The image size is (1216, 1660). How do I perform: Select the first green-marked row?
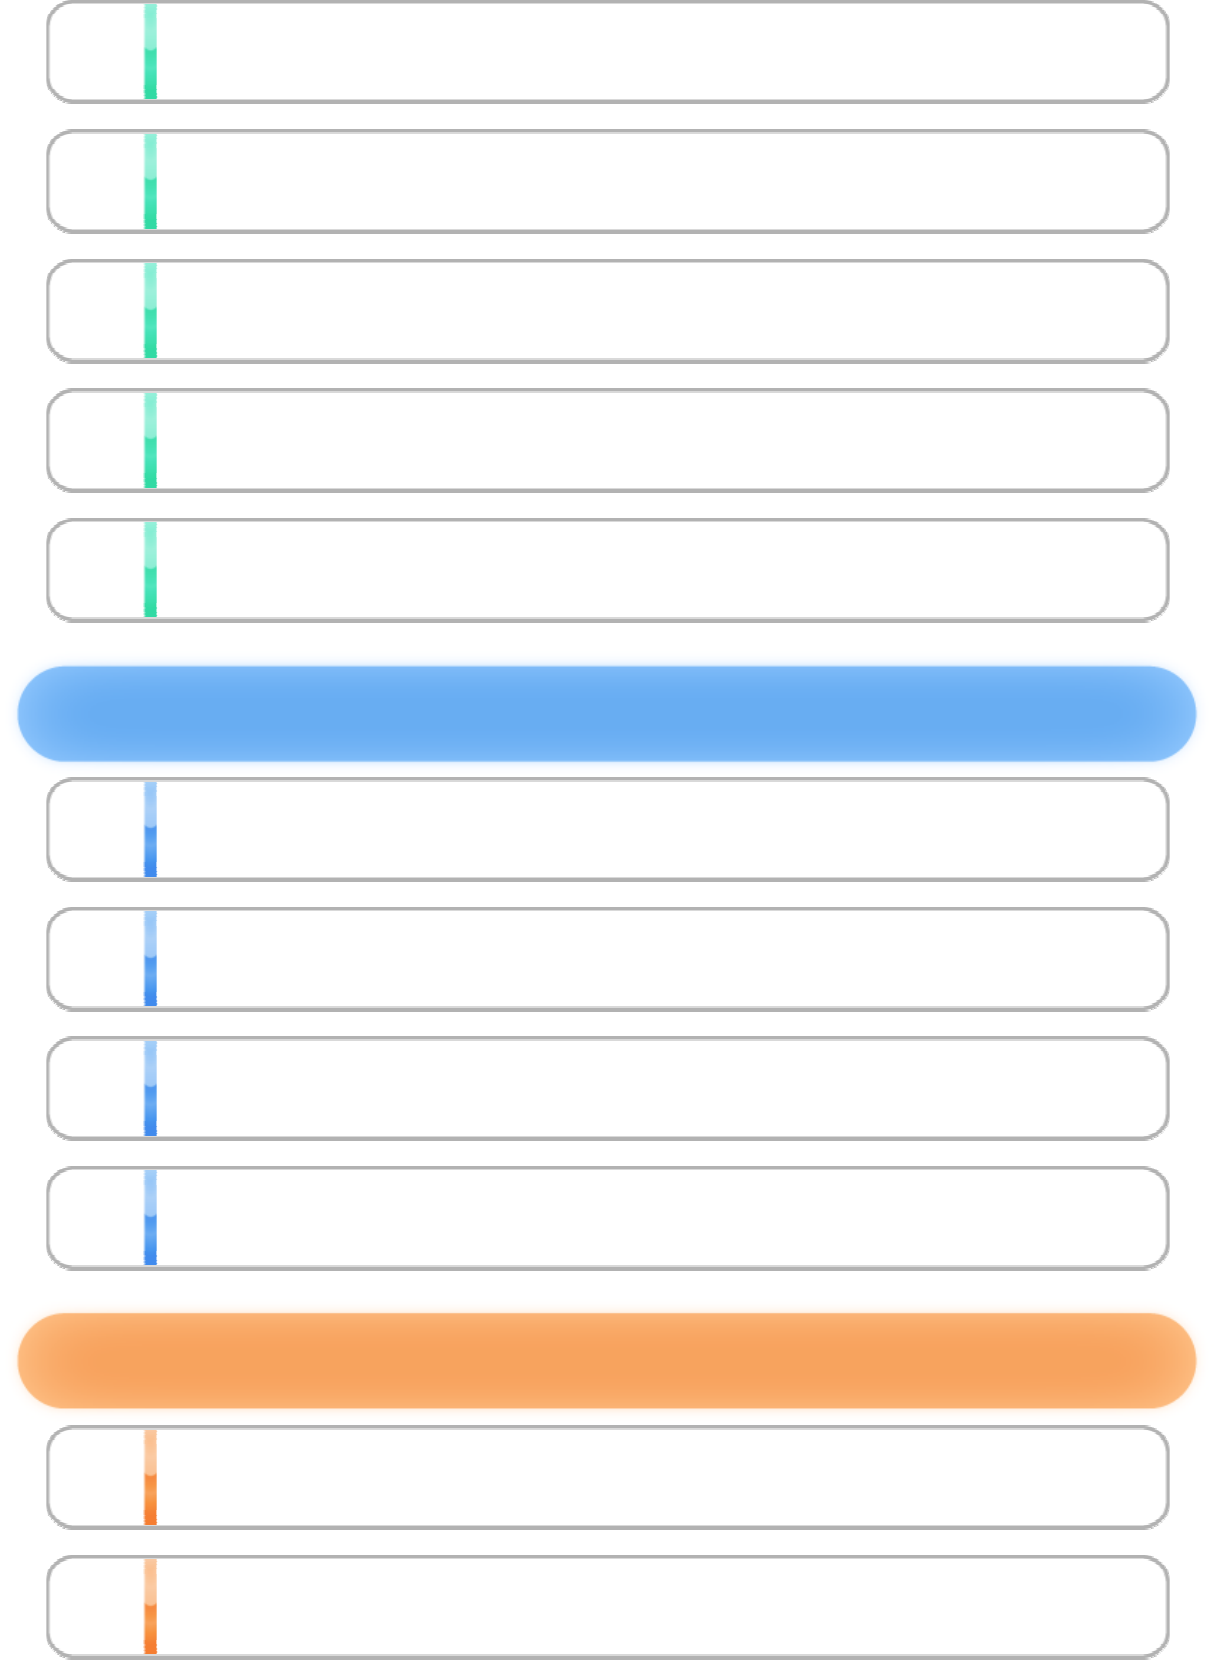607,52
